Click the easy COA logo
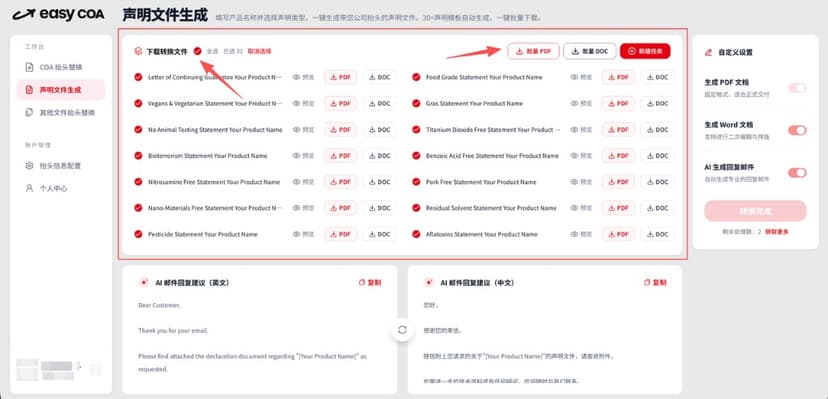This screenshot has height=399, width=828. pyautogui.click(x=58, y=14)
